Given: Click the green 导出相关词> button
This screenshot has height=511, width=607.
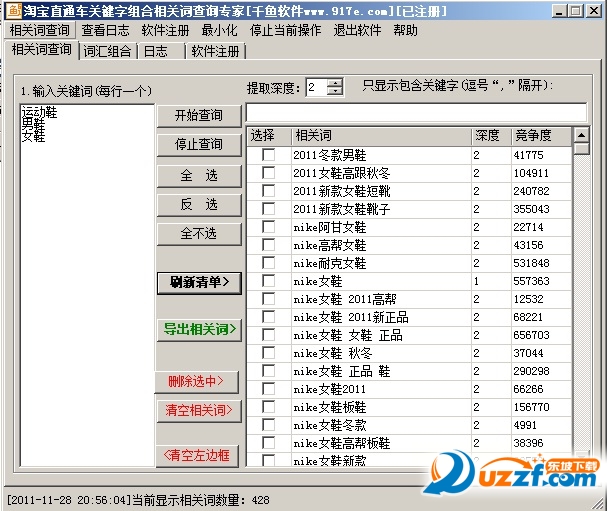Looking at the screenshot, I should coord(199,329).
